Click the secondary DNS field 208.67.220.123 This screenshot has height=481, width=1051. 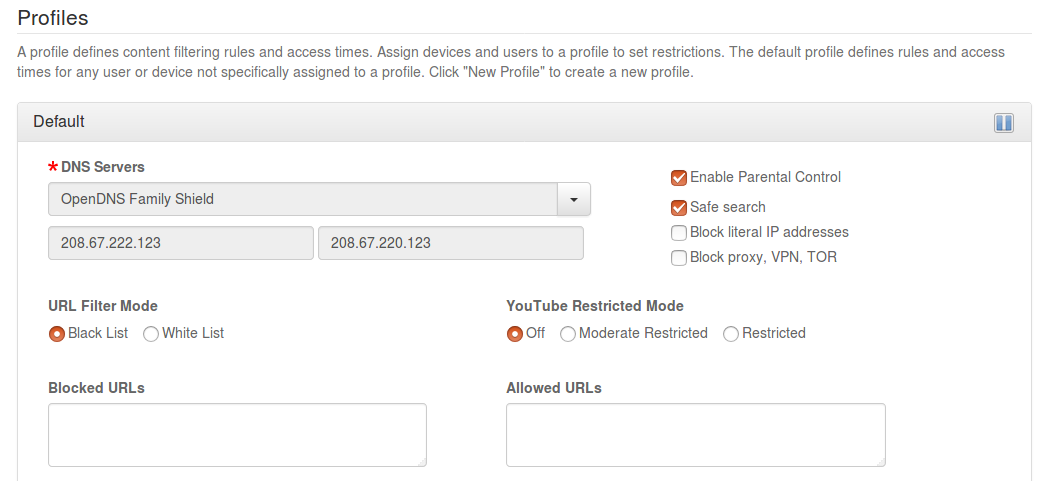point(450,243)
